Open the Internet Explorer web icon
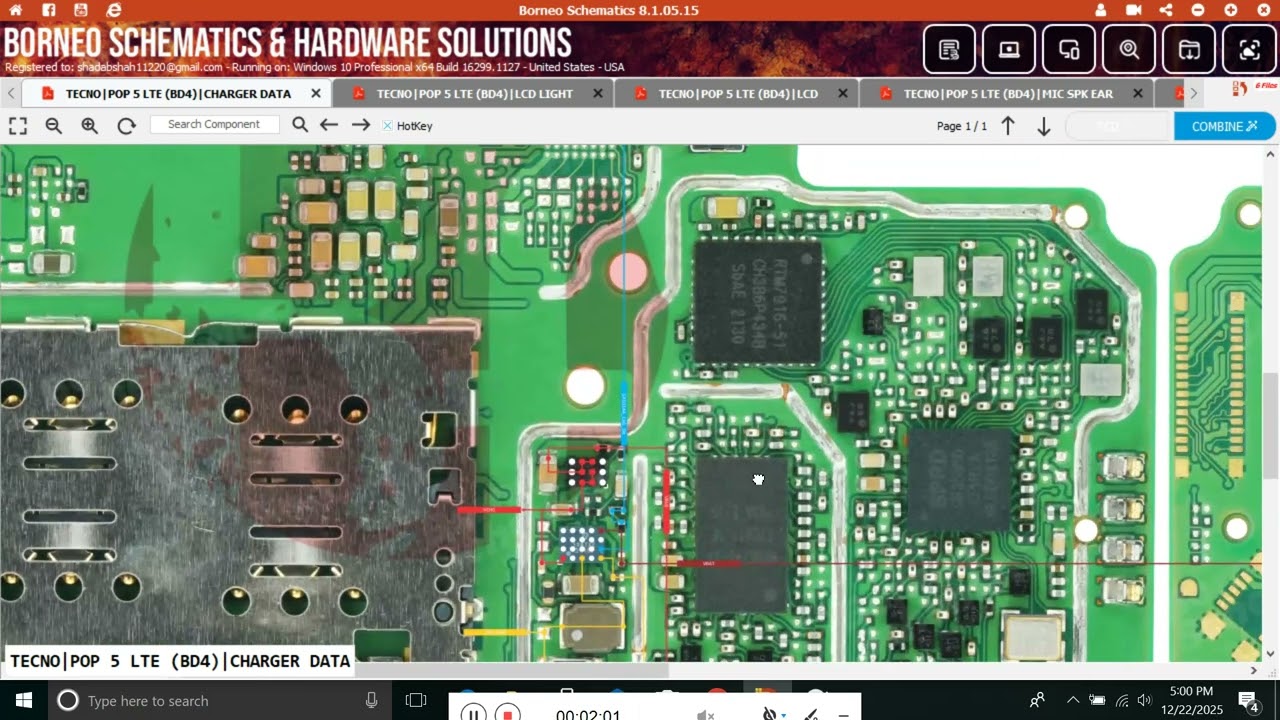Viewport: 1280px width, 720px height. (x=113, y=9)
